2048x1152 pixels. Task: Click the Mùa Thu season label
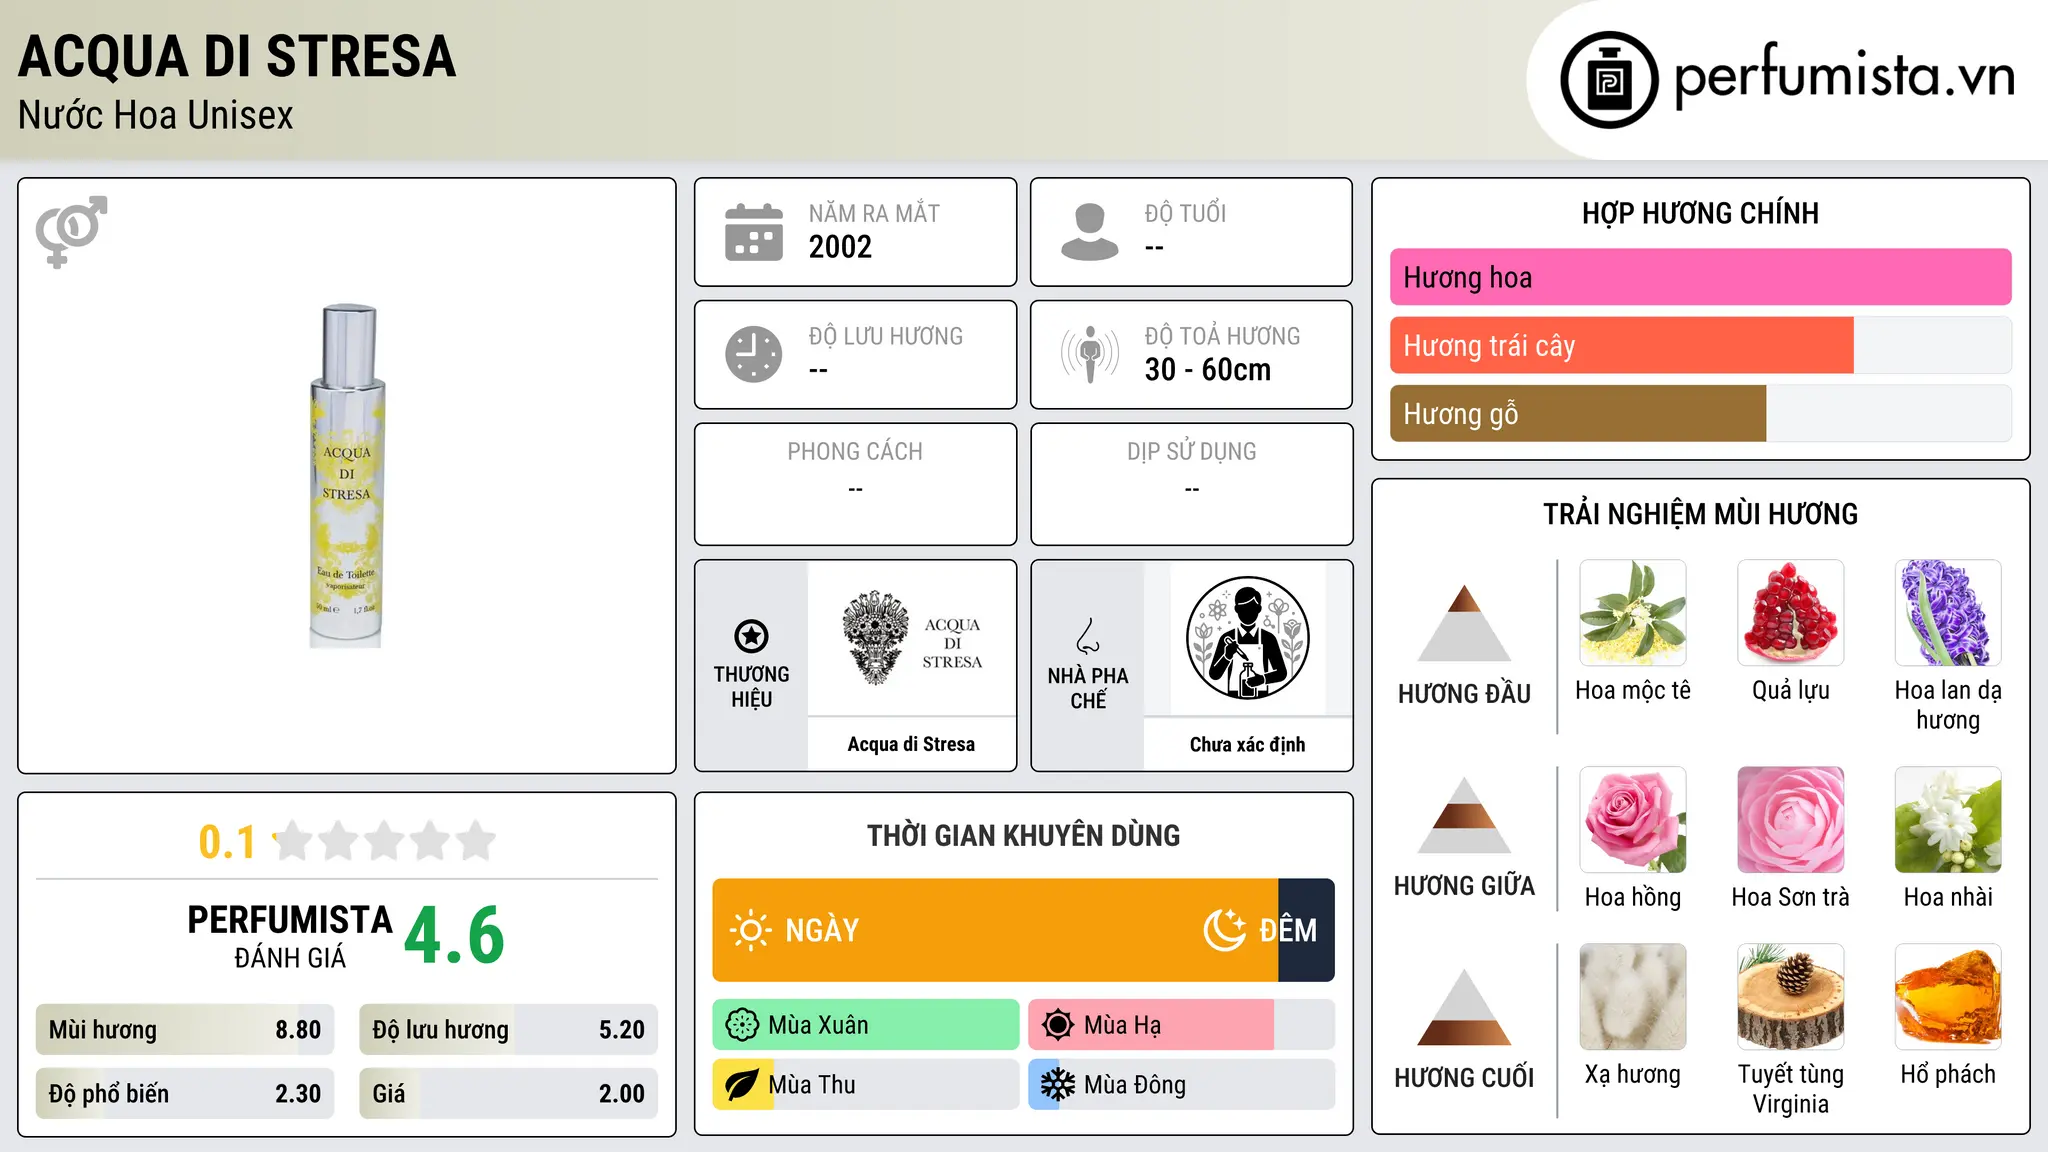coord(812,1085)
